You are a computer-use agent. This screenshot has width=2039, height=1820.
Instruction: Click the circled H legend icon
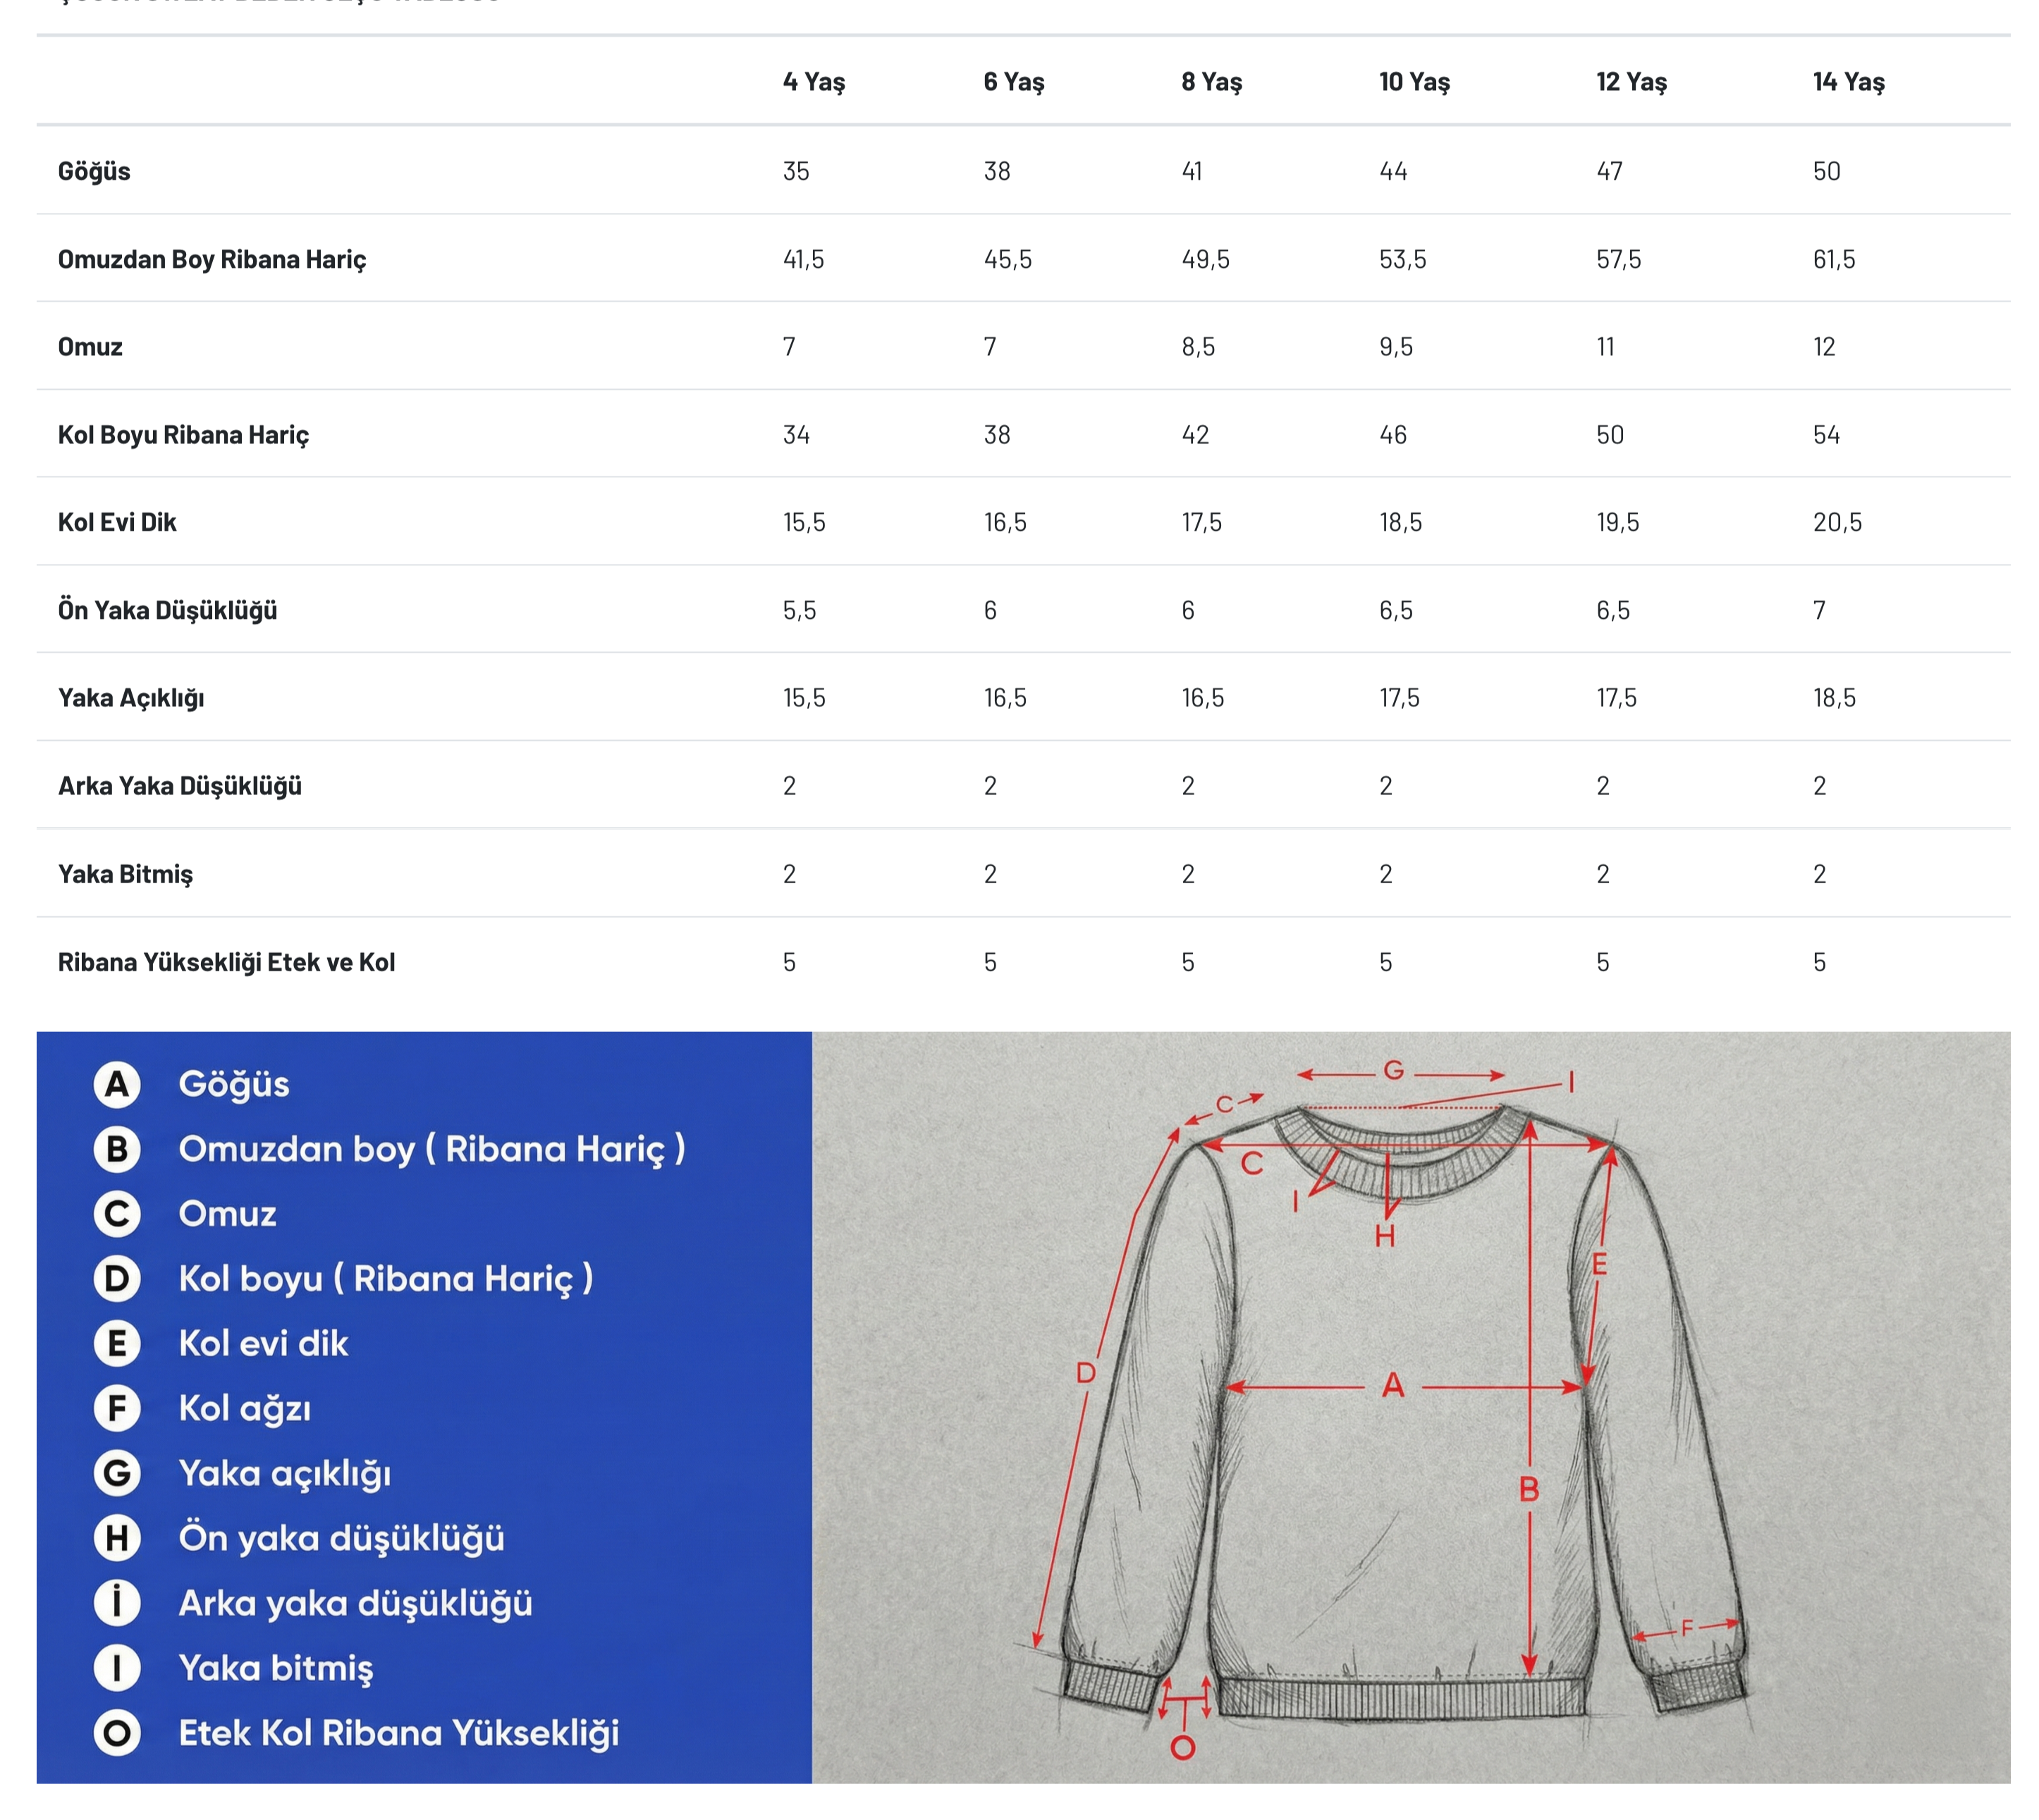click(x=117, y=1538)
